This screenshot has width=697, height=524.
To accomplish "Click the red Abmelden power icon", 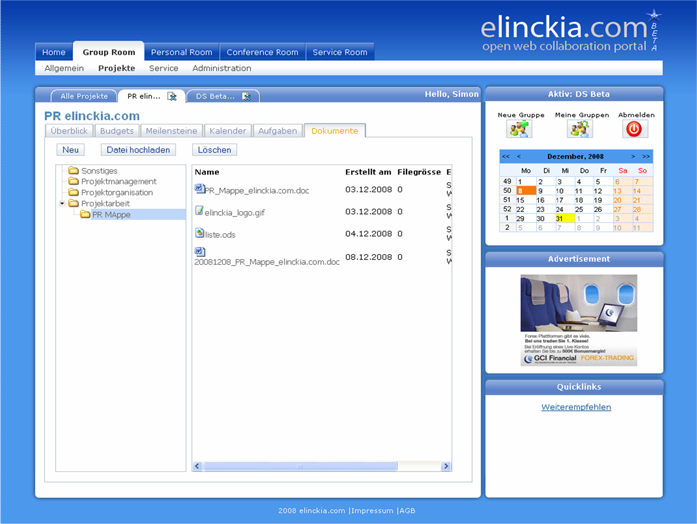I will click(636, 129).
